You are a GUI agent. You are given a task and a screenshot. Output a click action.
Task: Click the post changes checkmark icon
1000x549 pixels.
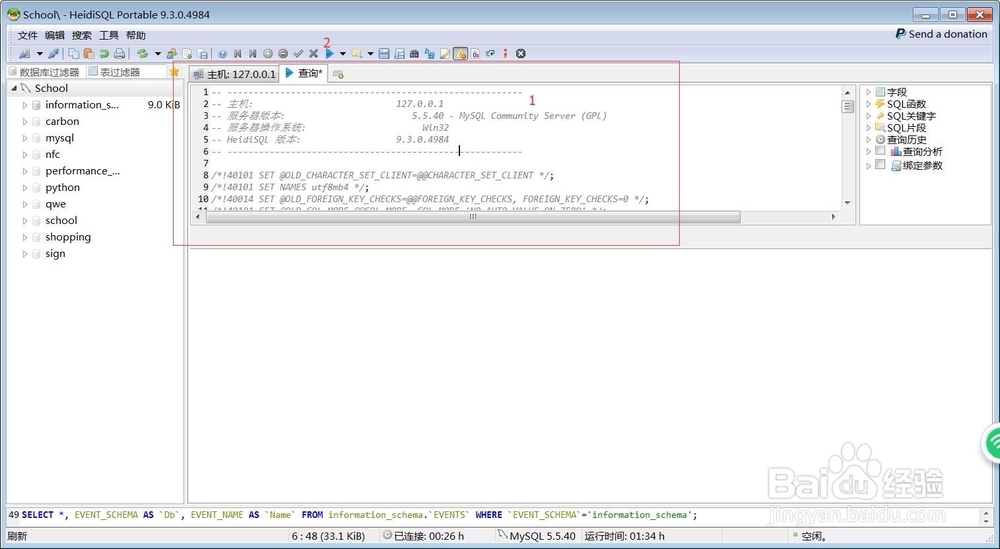(298, 54)
